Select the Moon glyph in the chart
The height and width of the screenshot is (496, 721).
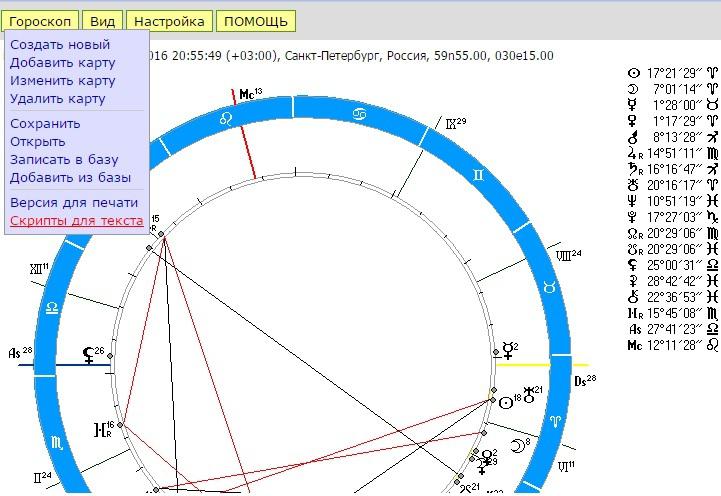click(x=517, y=445)
